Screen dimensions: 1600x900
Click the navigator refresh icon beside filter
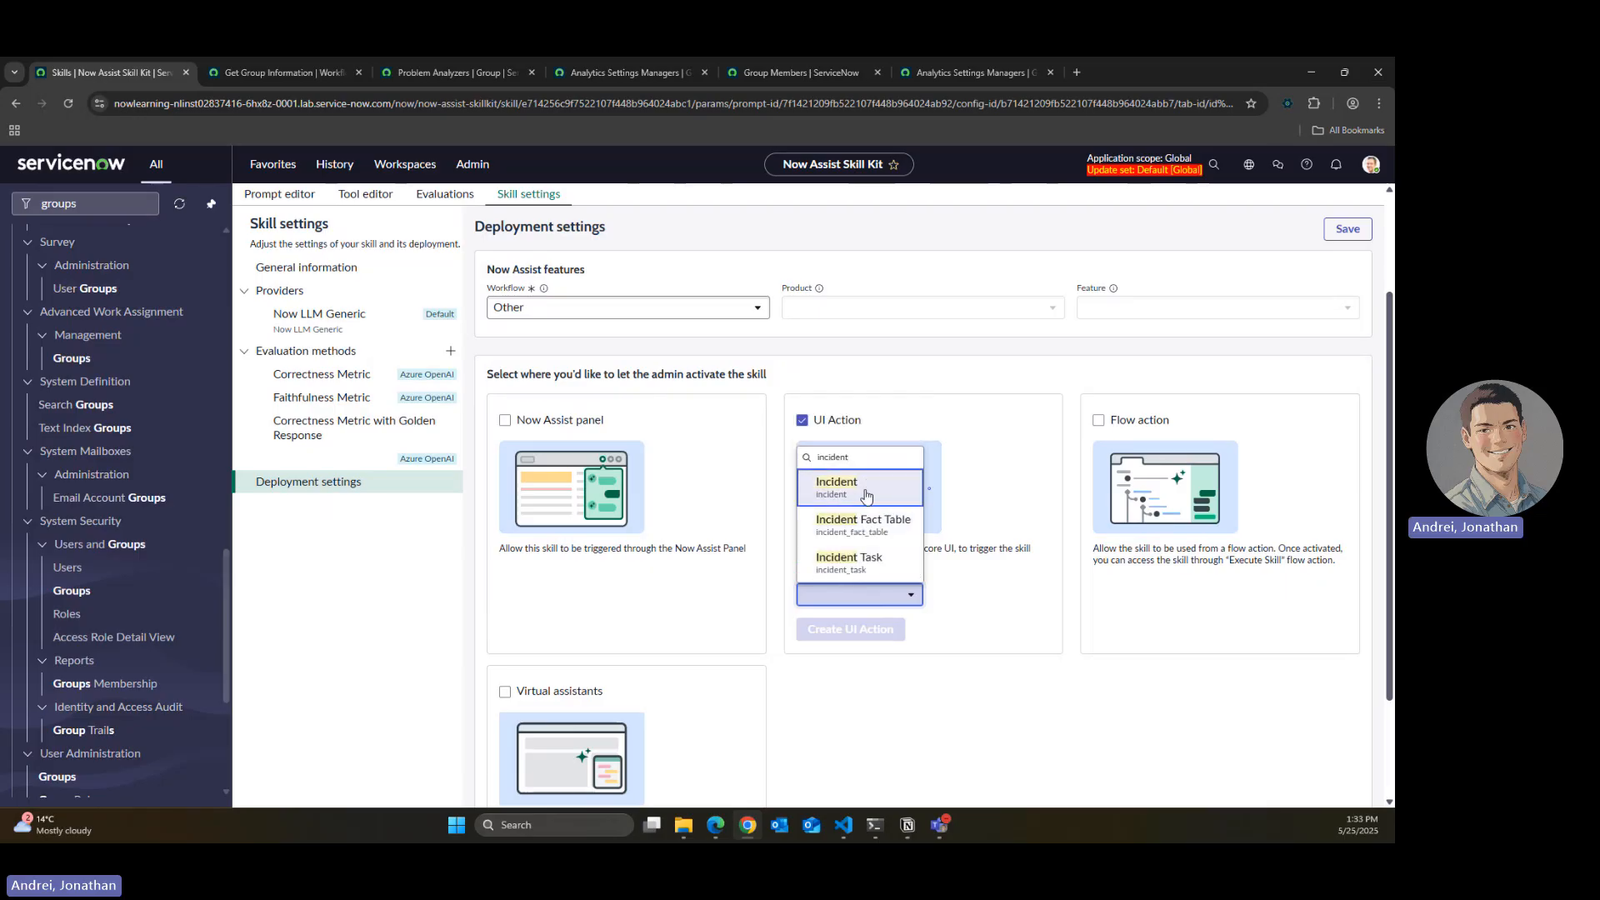point(179,204)
